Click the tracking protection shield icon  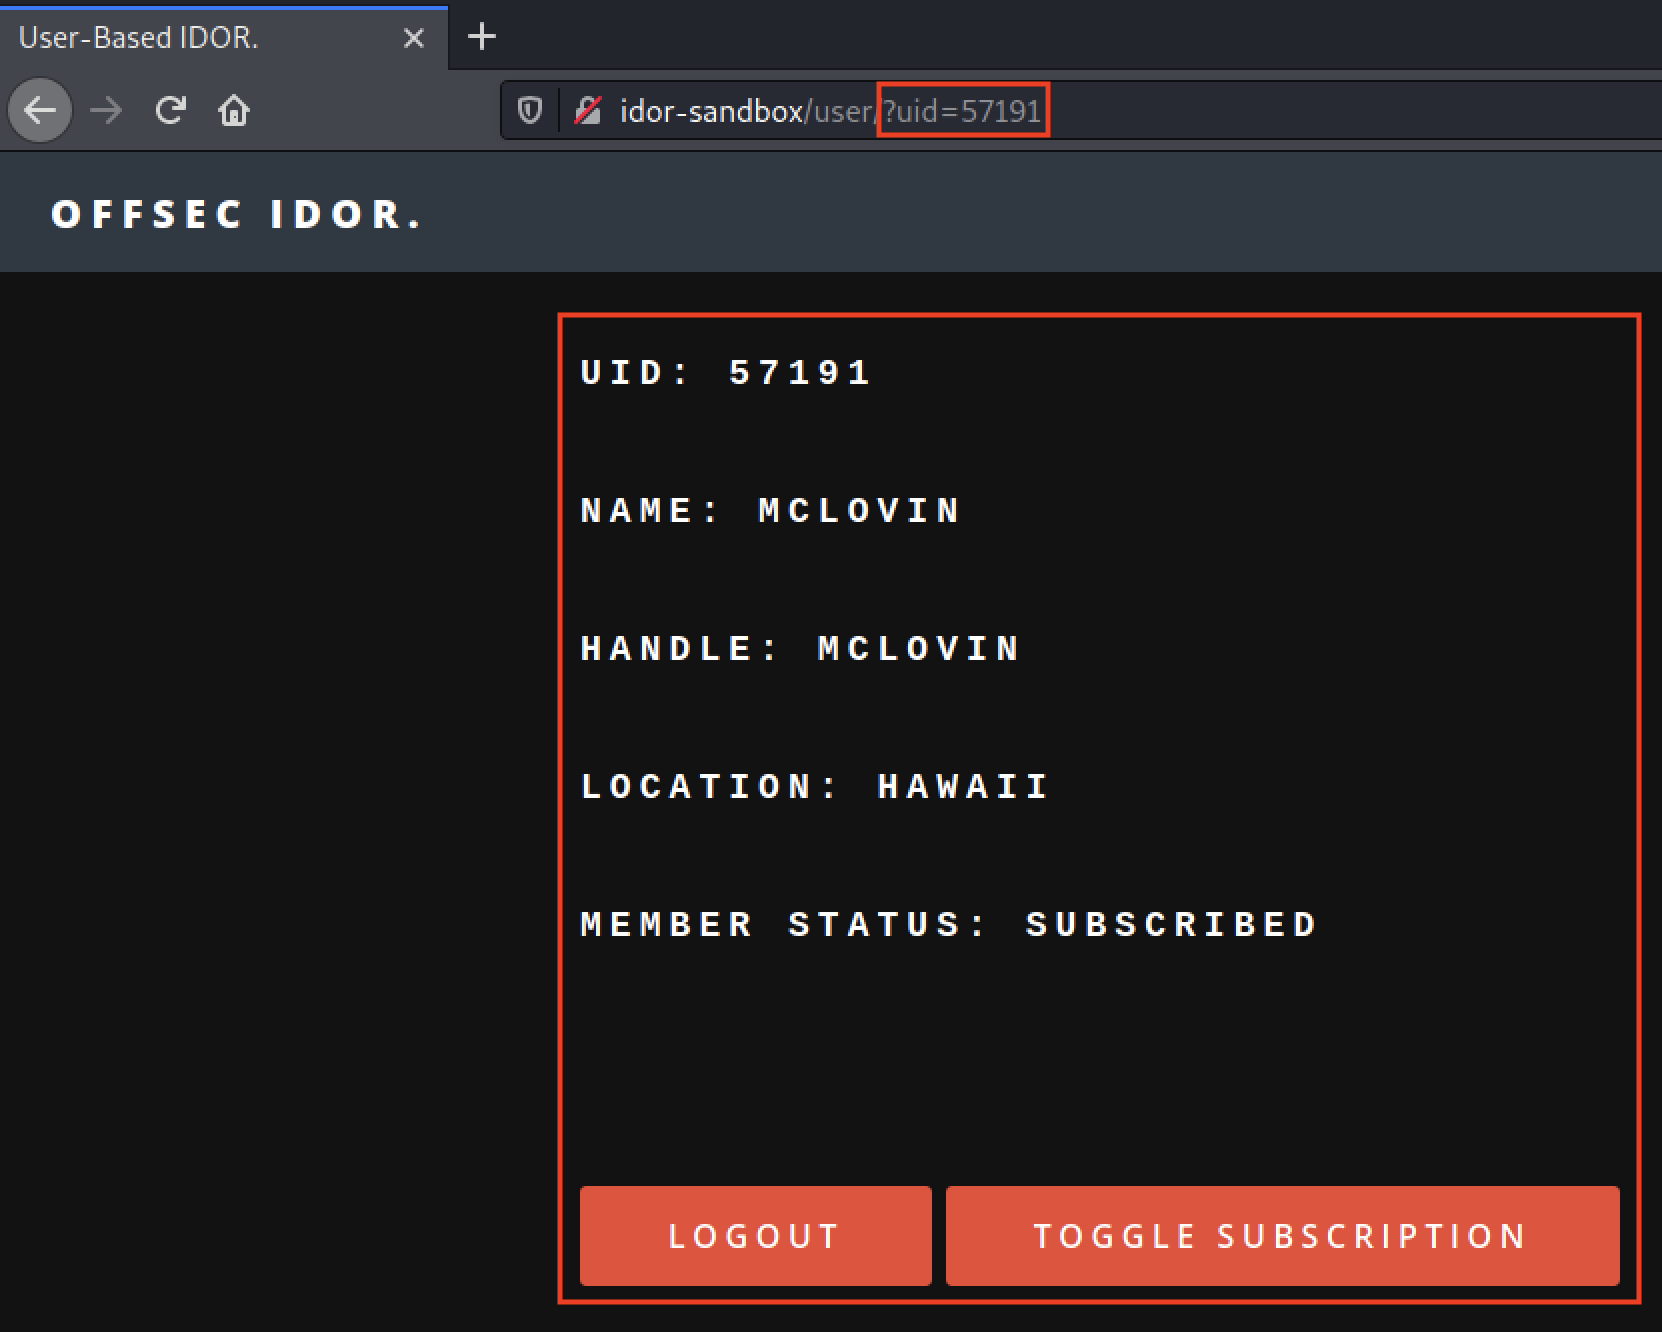530,110
